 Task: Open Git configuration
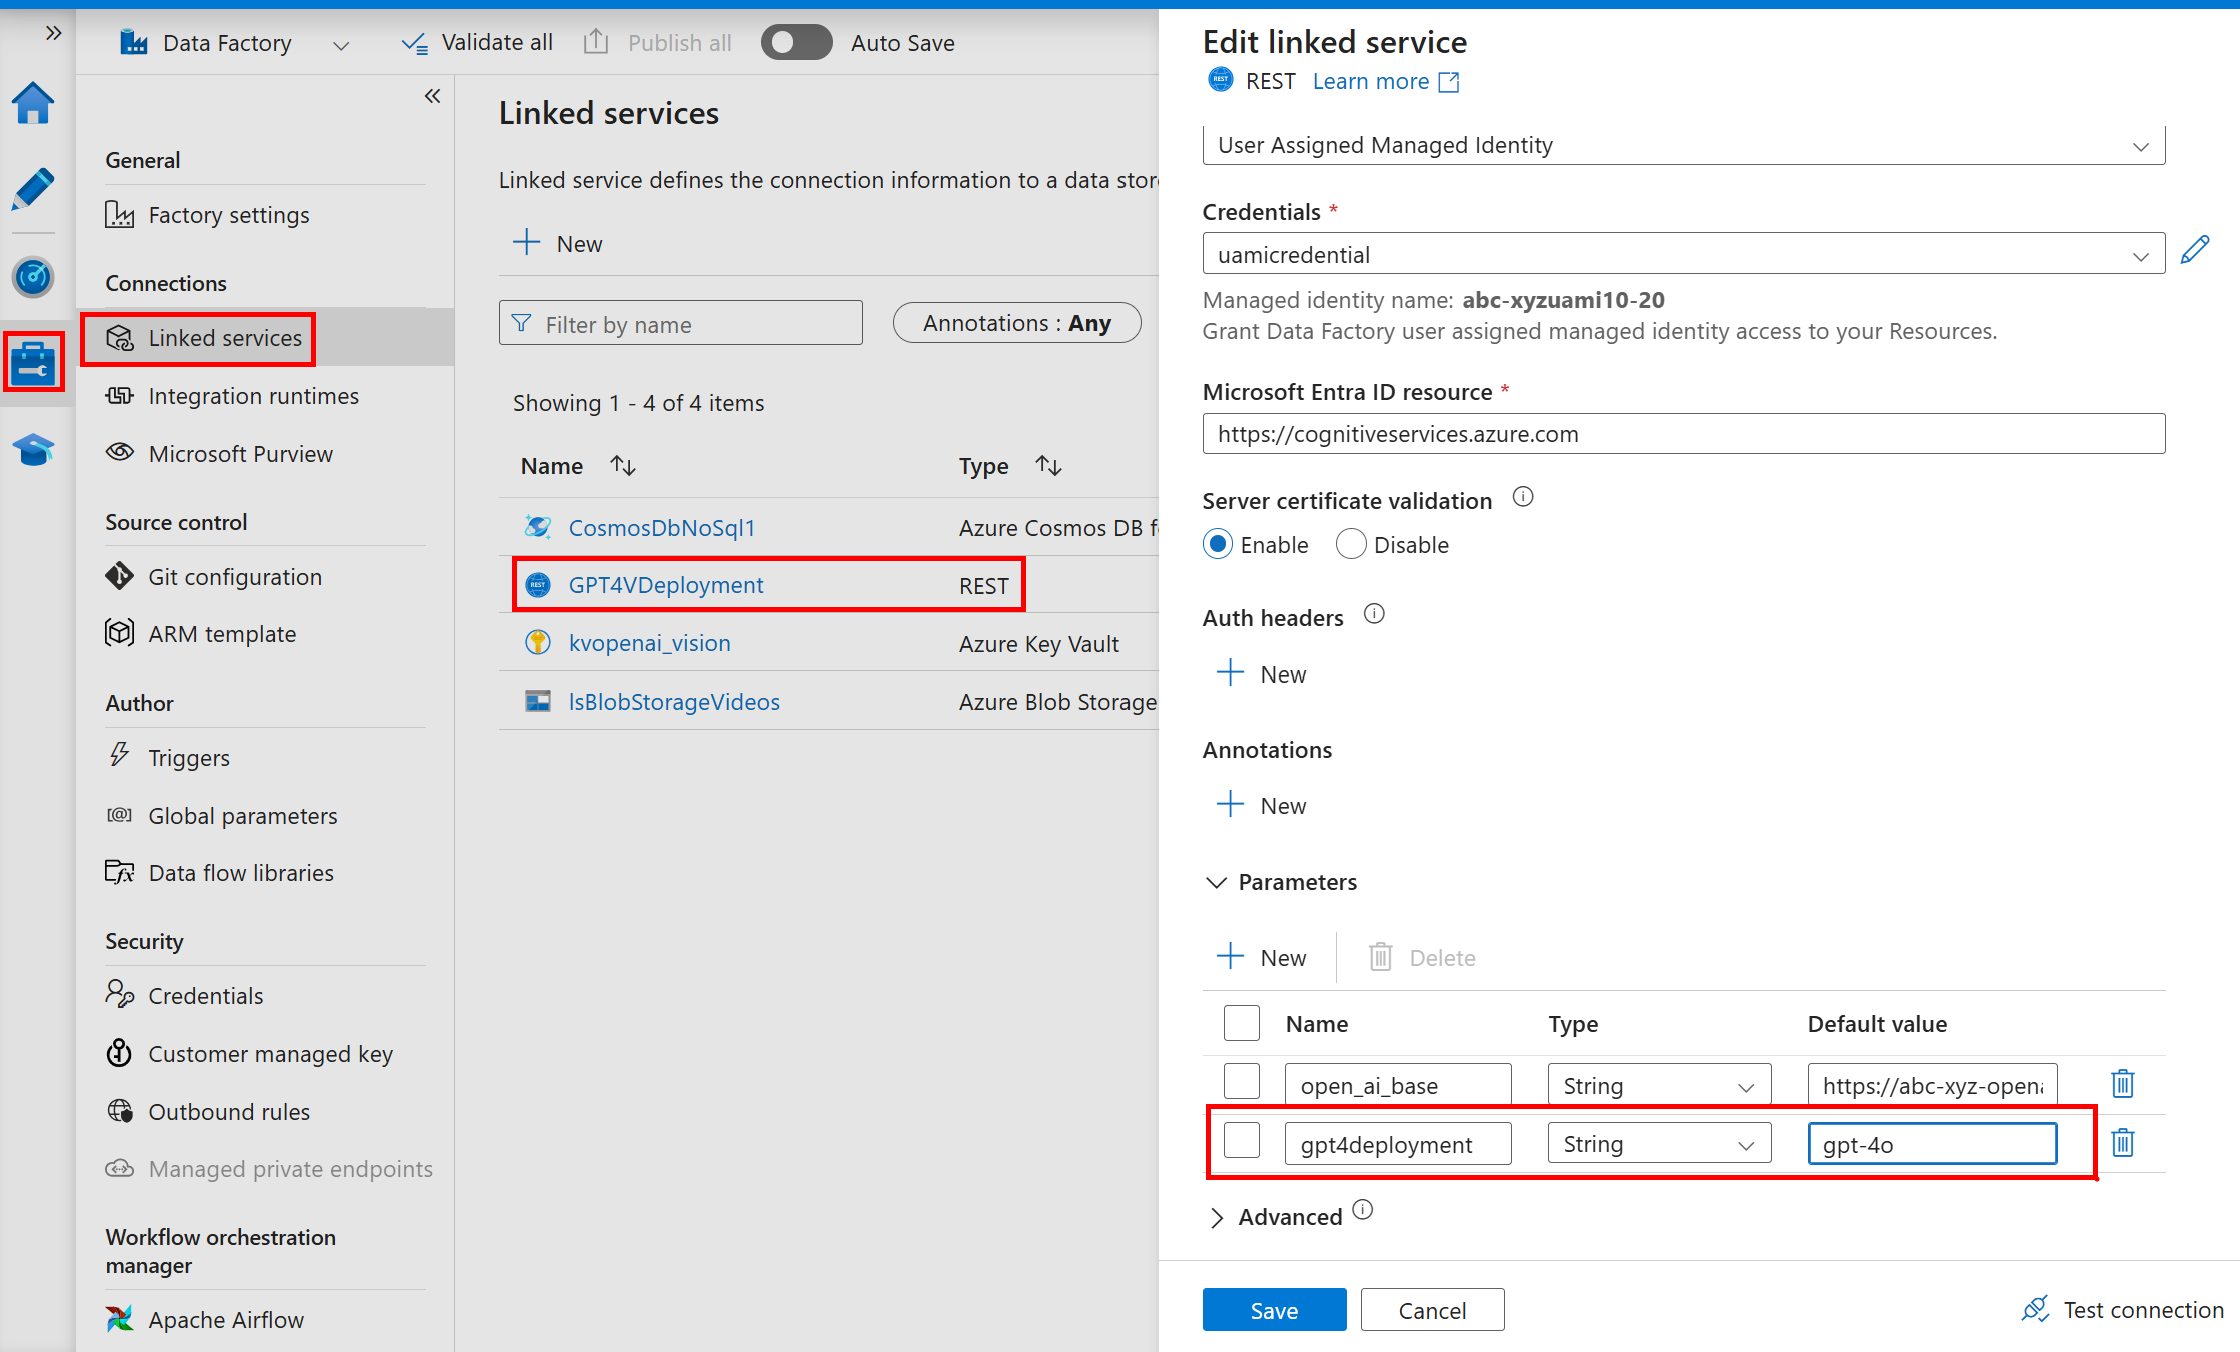pyautogui.click(x=235, y=577)
